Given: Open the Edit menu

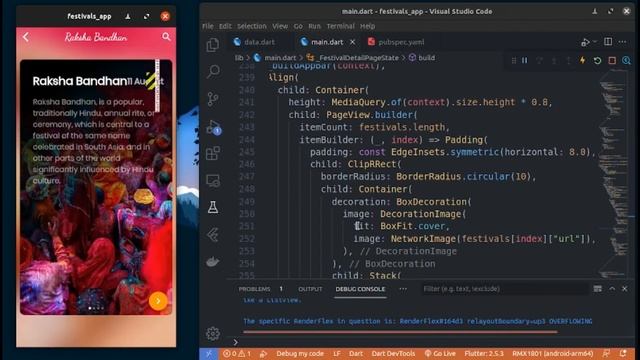Looking at the screenshot, I should (x=225, y=26).
